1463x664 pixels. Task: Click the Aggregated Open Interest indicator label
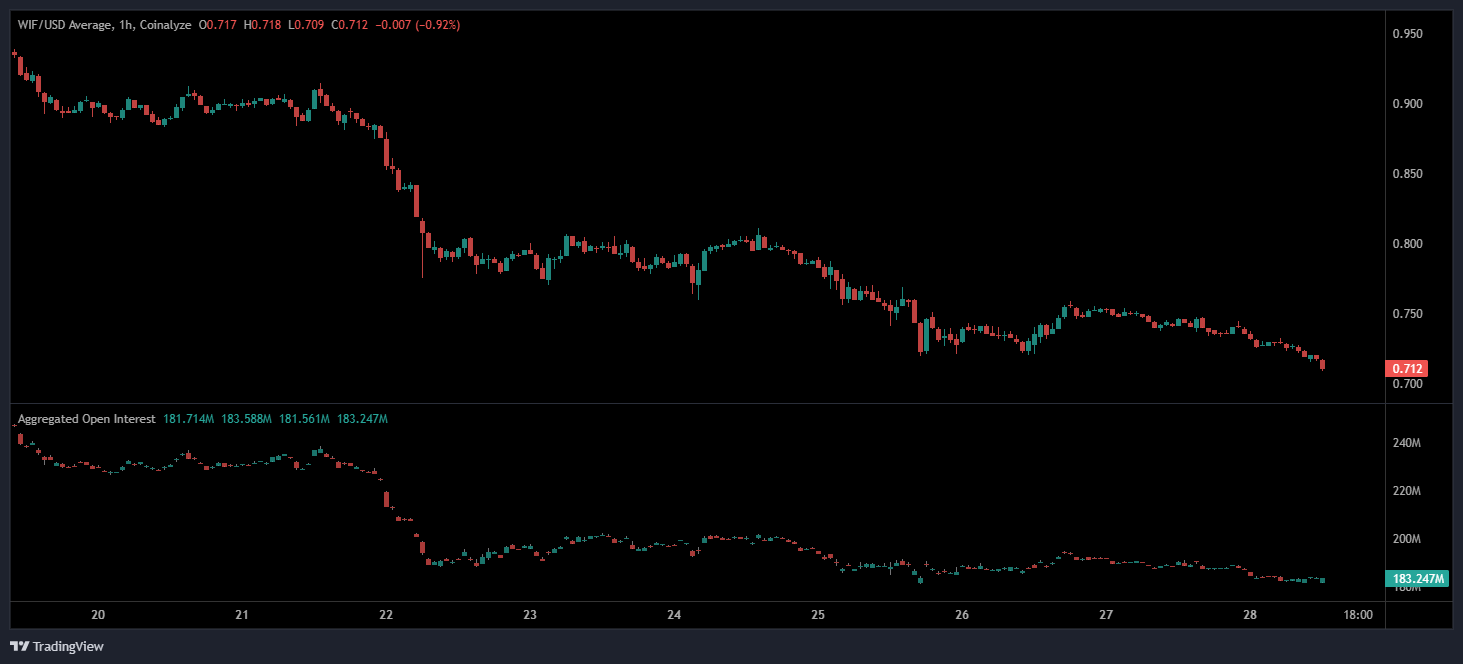[86, 419]
